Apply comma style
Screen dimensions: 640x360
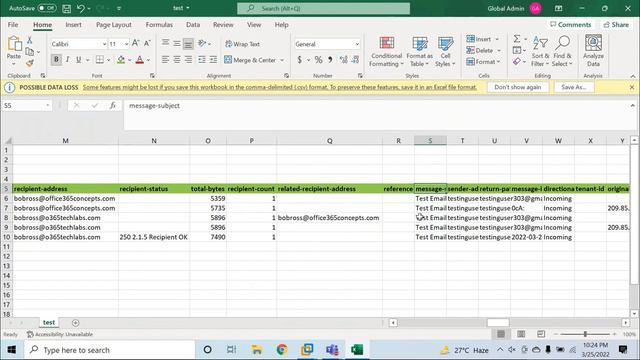[x=330, y=60]
